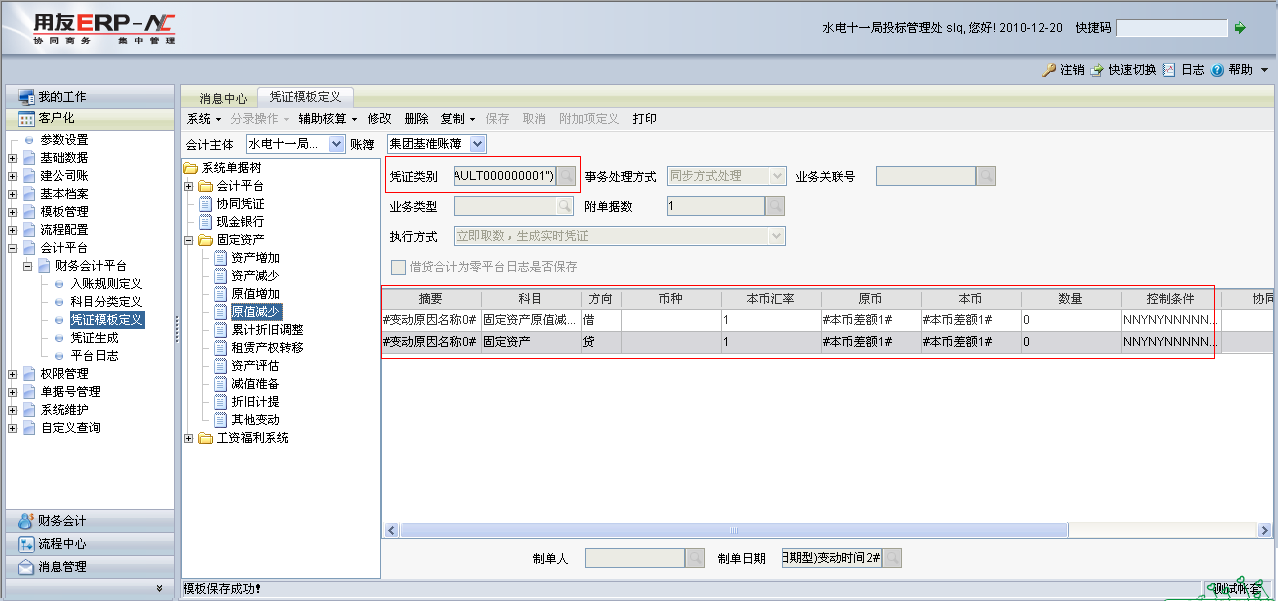The height and width of the screenshot is (601, 1278).
Task: Open the 会计主体 dropdown
Action: pyautogui.click(x=336, y=144)
